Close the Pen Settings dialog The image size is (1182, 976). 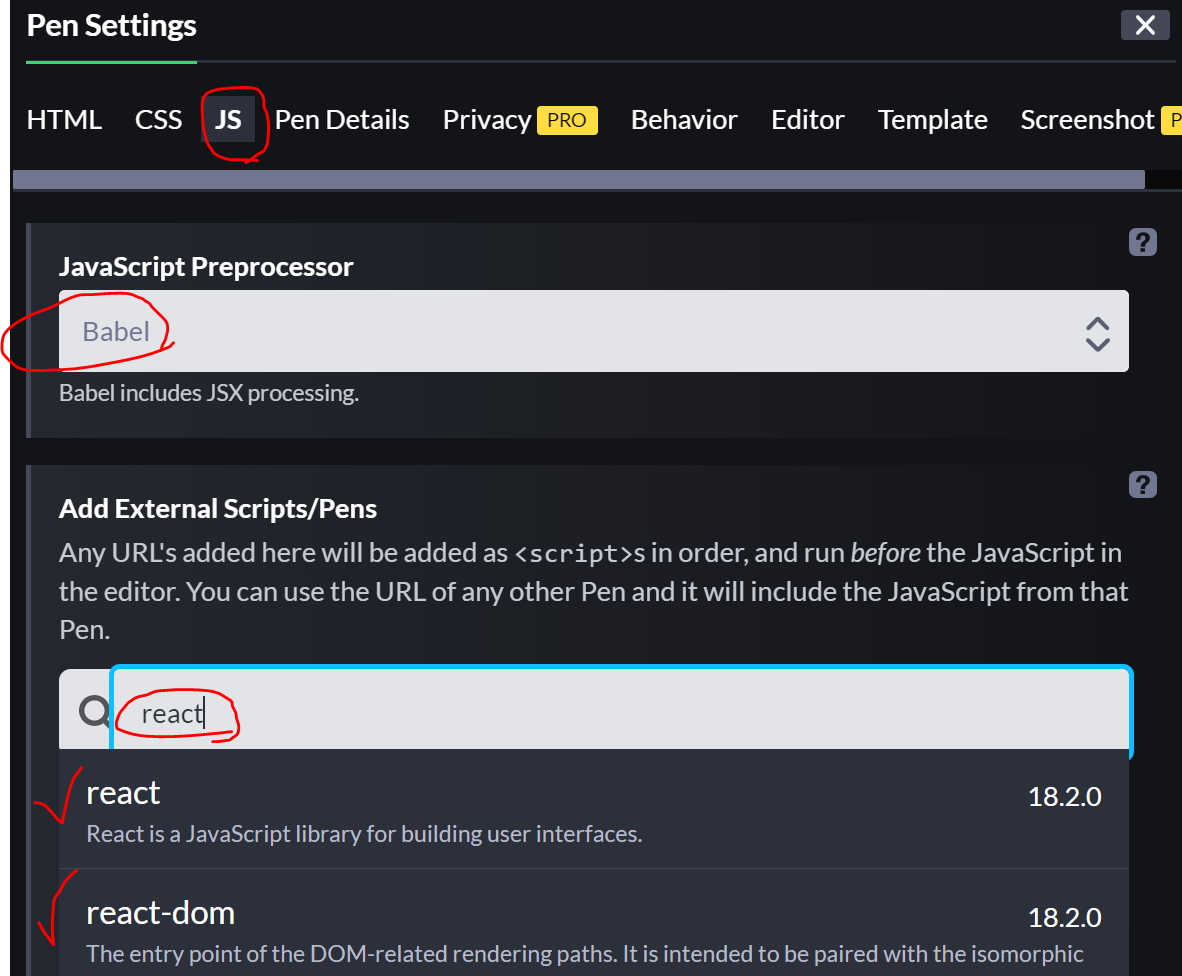click(x=1145, y=26)
